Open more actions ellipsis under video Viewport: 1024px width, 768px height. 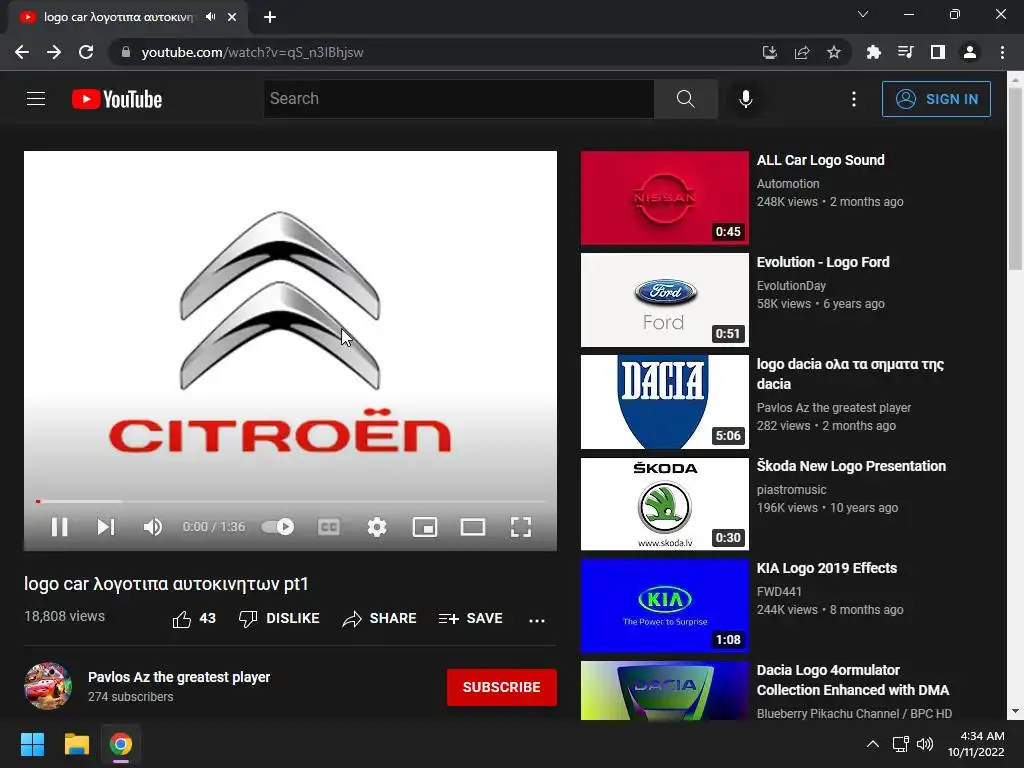(x=537, y=620)
